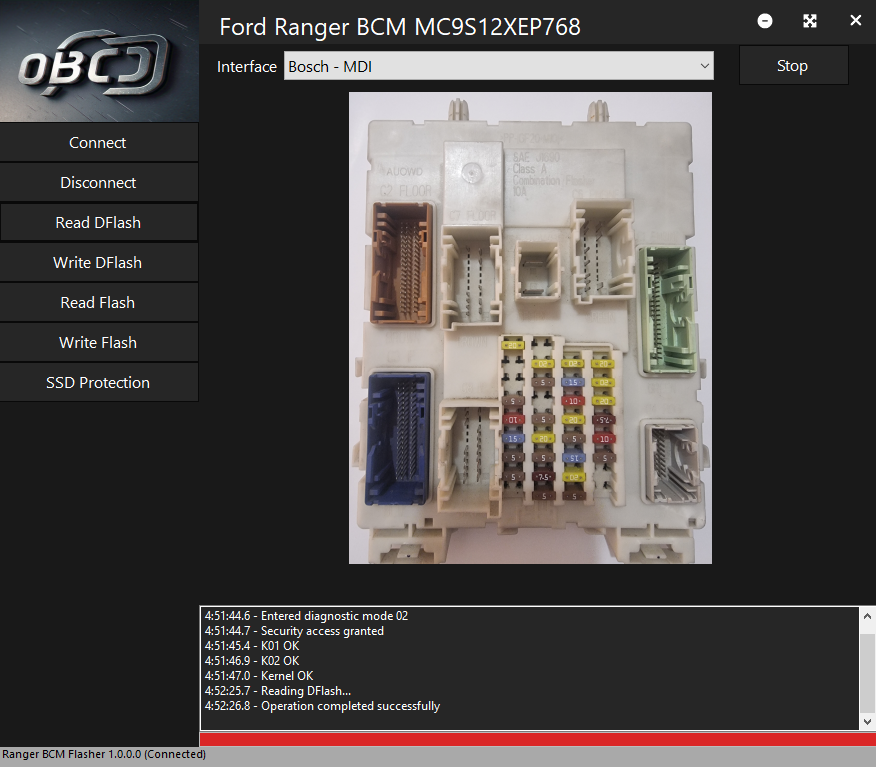Select 'Reading DFlash...' log line

pos(278,691)
